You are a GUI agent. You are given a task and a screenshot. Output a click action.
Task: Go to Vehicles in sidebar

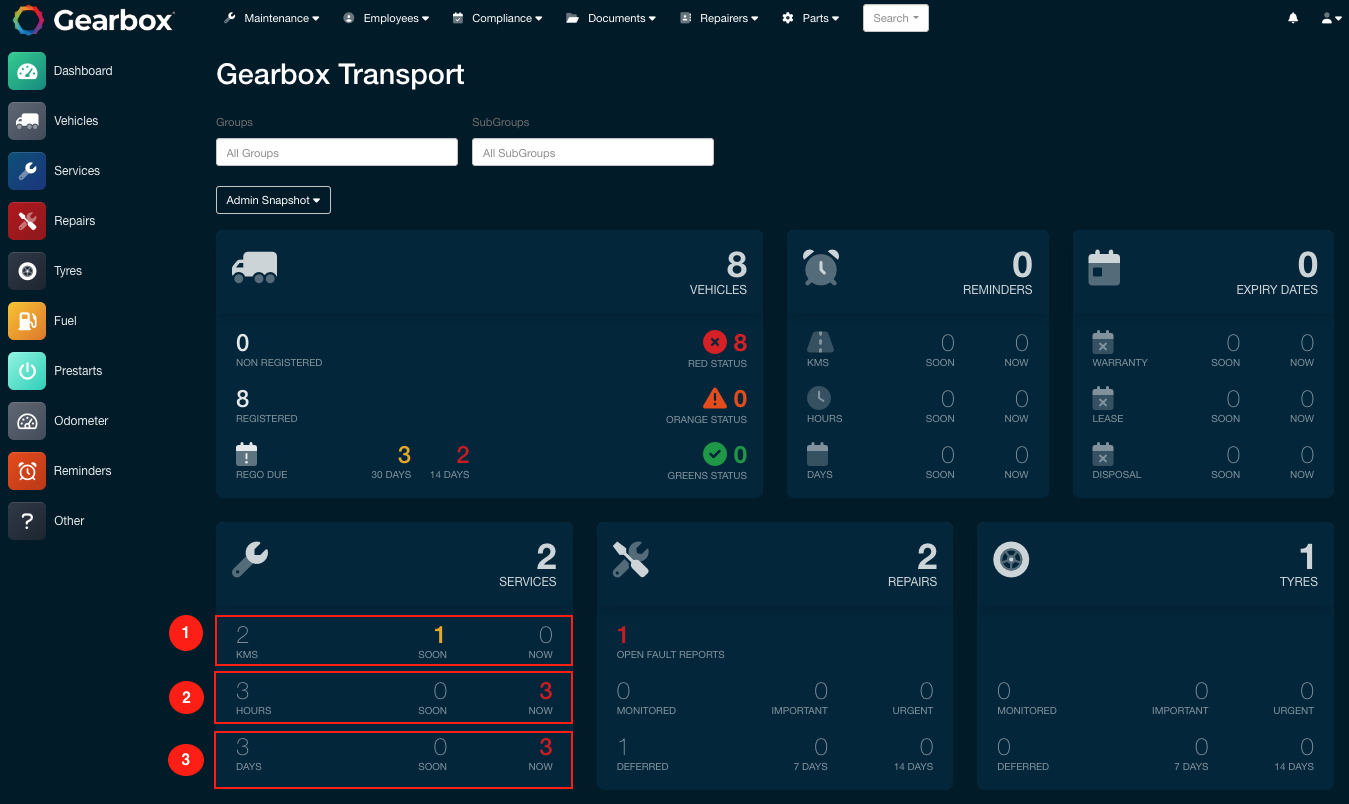(x=76, y=121)
